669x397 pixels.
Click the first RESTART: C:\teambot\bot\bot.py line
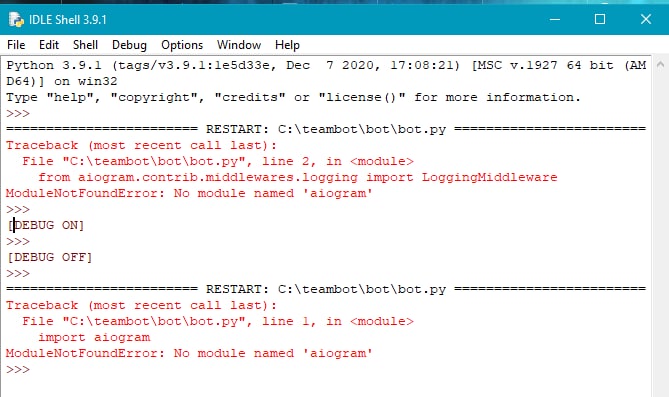point(326,129)
